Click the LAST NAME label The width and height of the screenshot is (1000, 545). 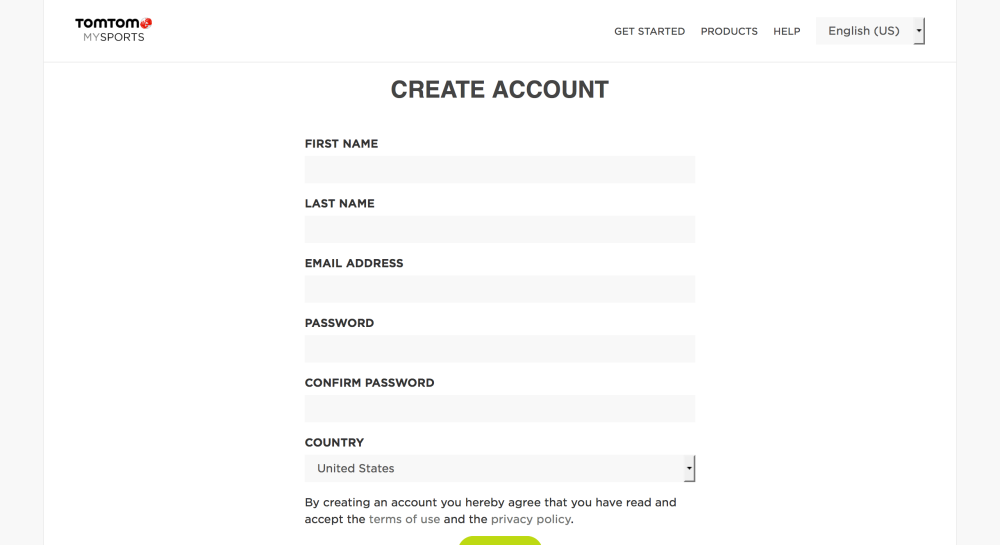(339, 203)
